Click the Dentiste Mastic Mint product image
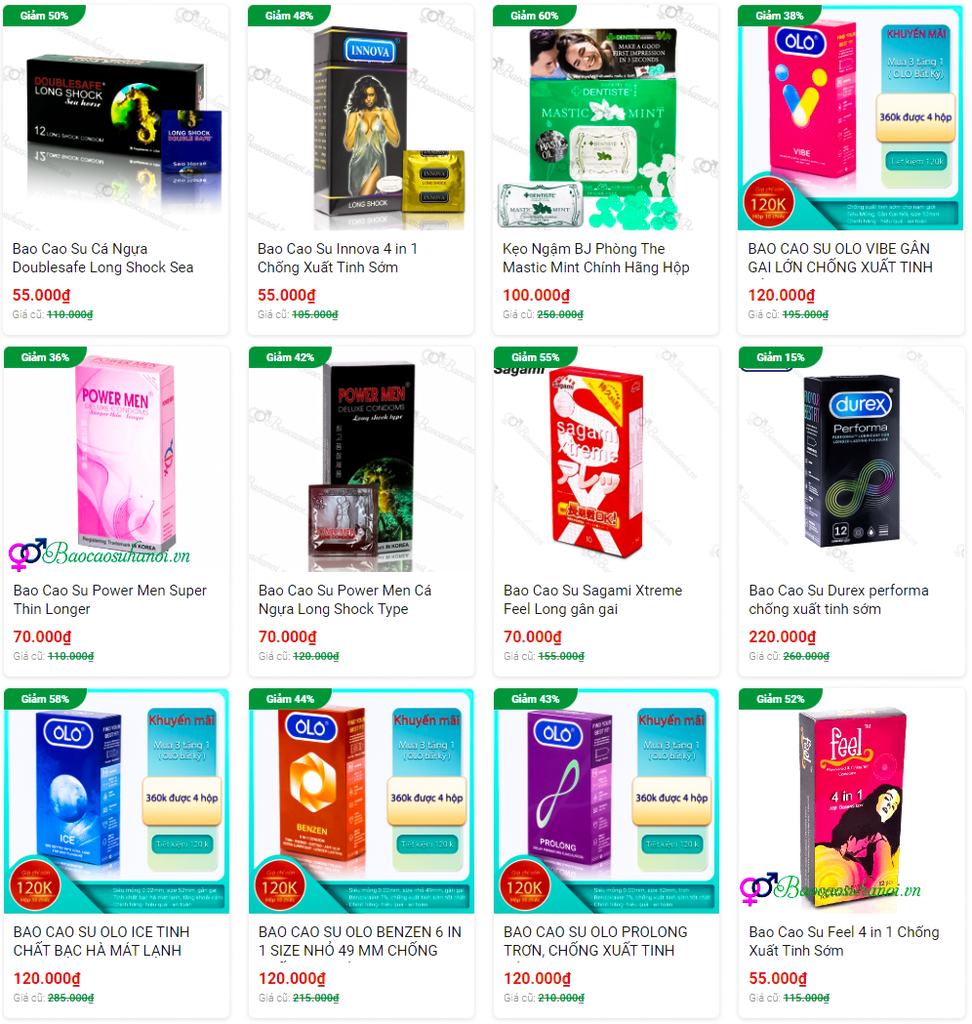Viewport: 972px width, 1024px height. (x=606, y=118)
